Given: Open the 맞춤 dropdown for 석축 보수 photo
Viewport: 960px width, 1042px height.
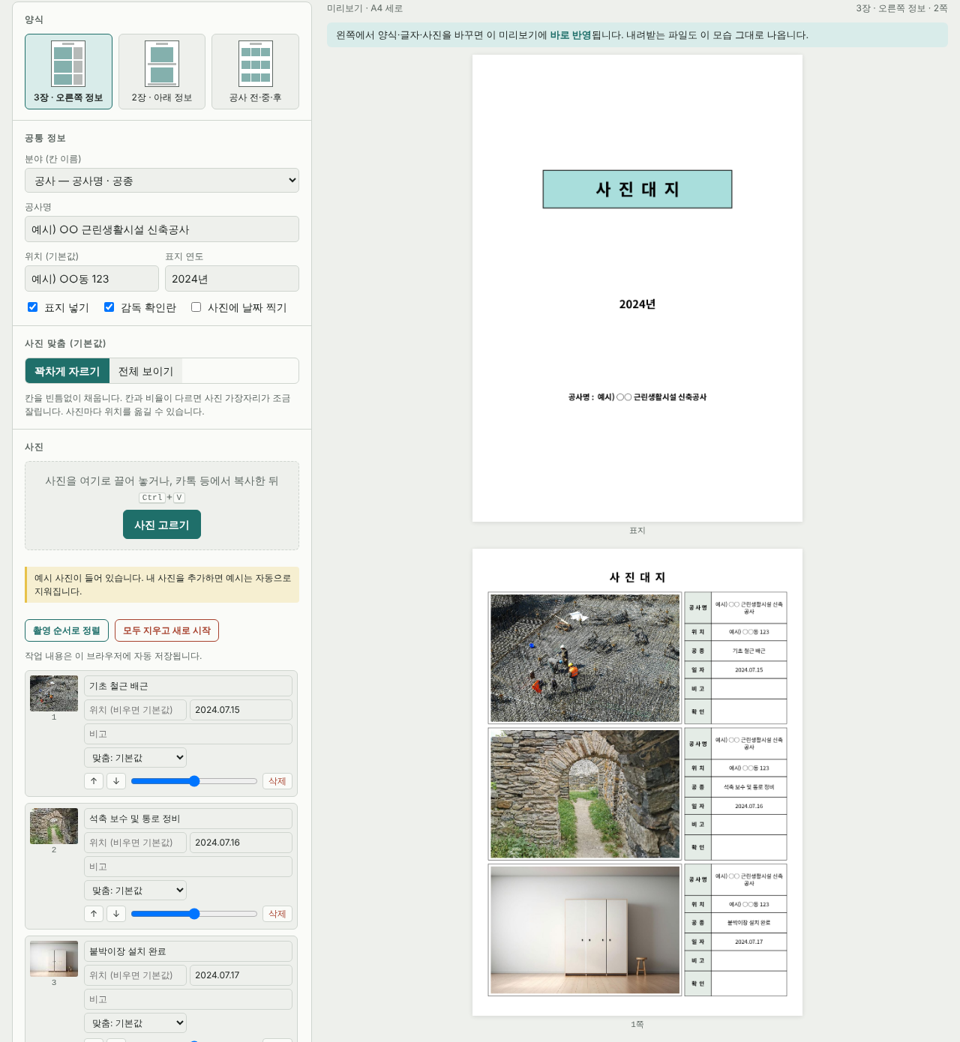Looking at the screenshot, I should [x=136, y=890].
